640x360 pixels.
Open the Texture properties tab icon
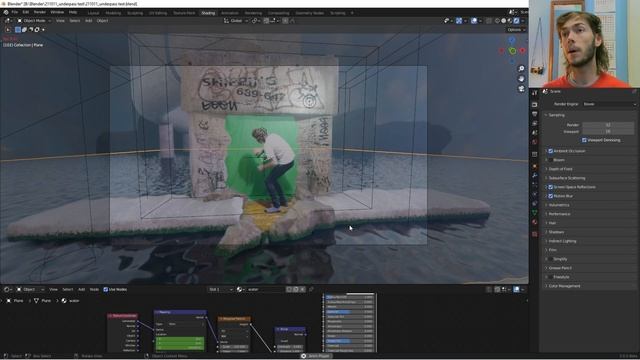click(x=535, y=234)
